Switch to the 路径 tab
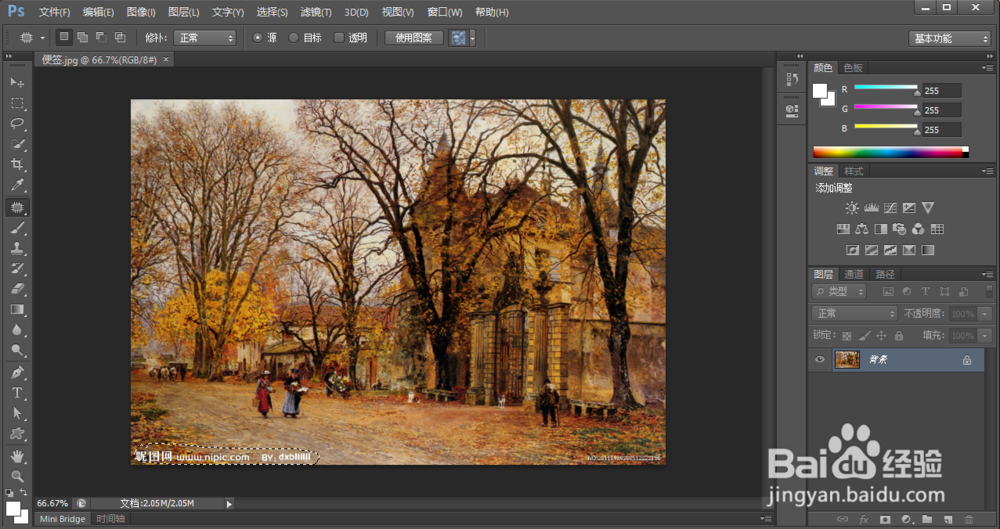 pos(885,274)
